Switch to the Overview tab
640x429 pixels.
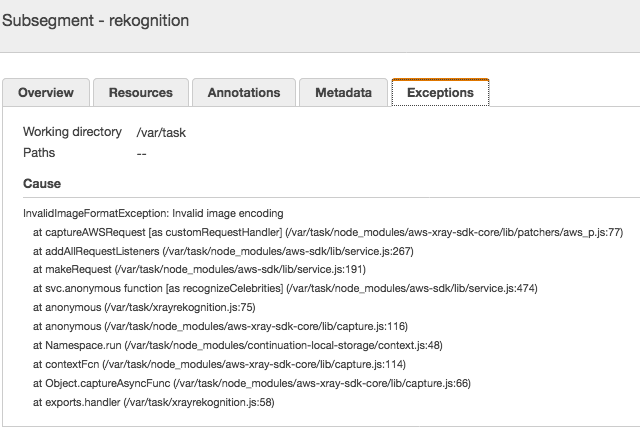pos(46,93)
